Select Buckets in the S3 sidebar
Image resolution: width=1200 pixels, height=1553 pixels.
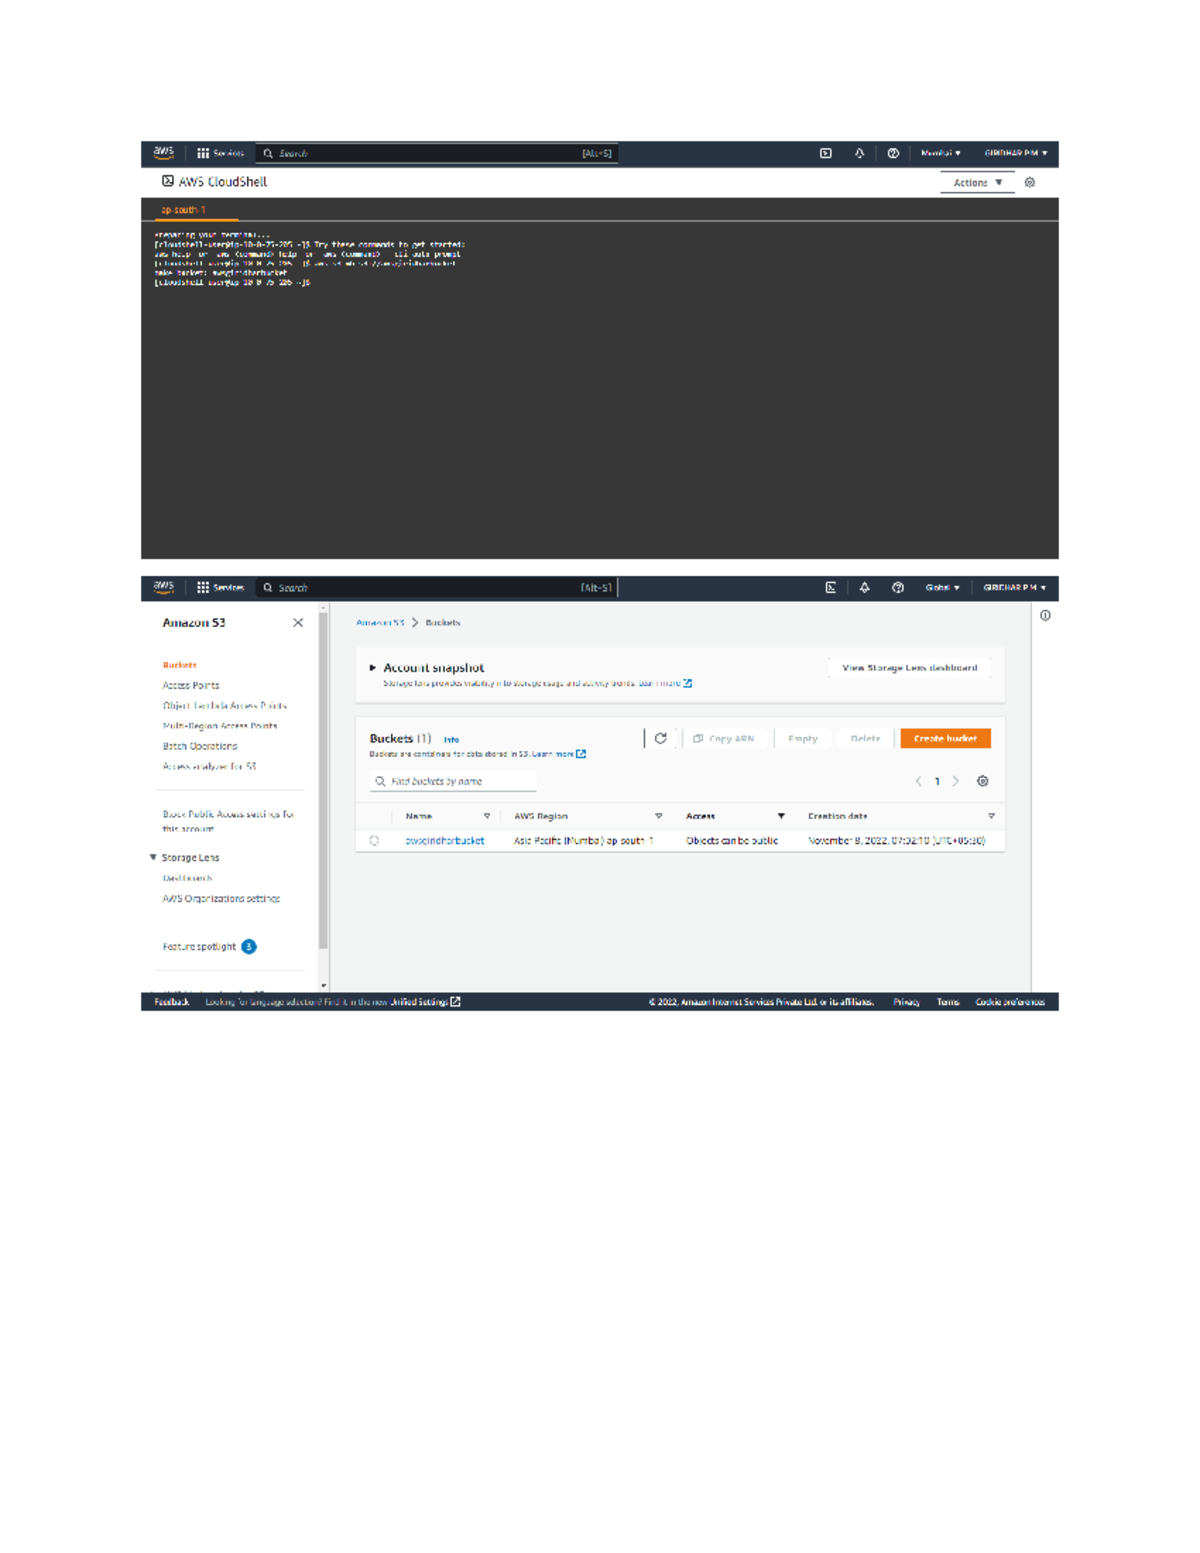(180, 665)
